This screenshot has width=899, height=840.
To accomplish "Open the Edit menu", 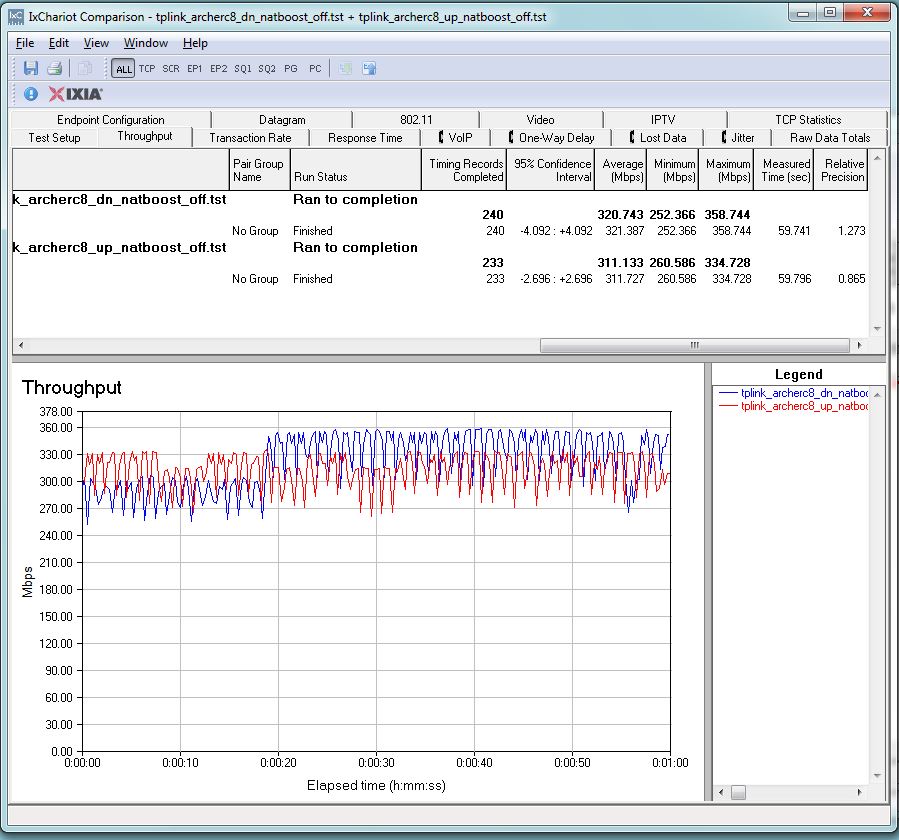I will (58, 43).
